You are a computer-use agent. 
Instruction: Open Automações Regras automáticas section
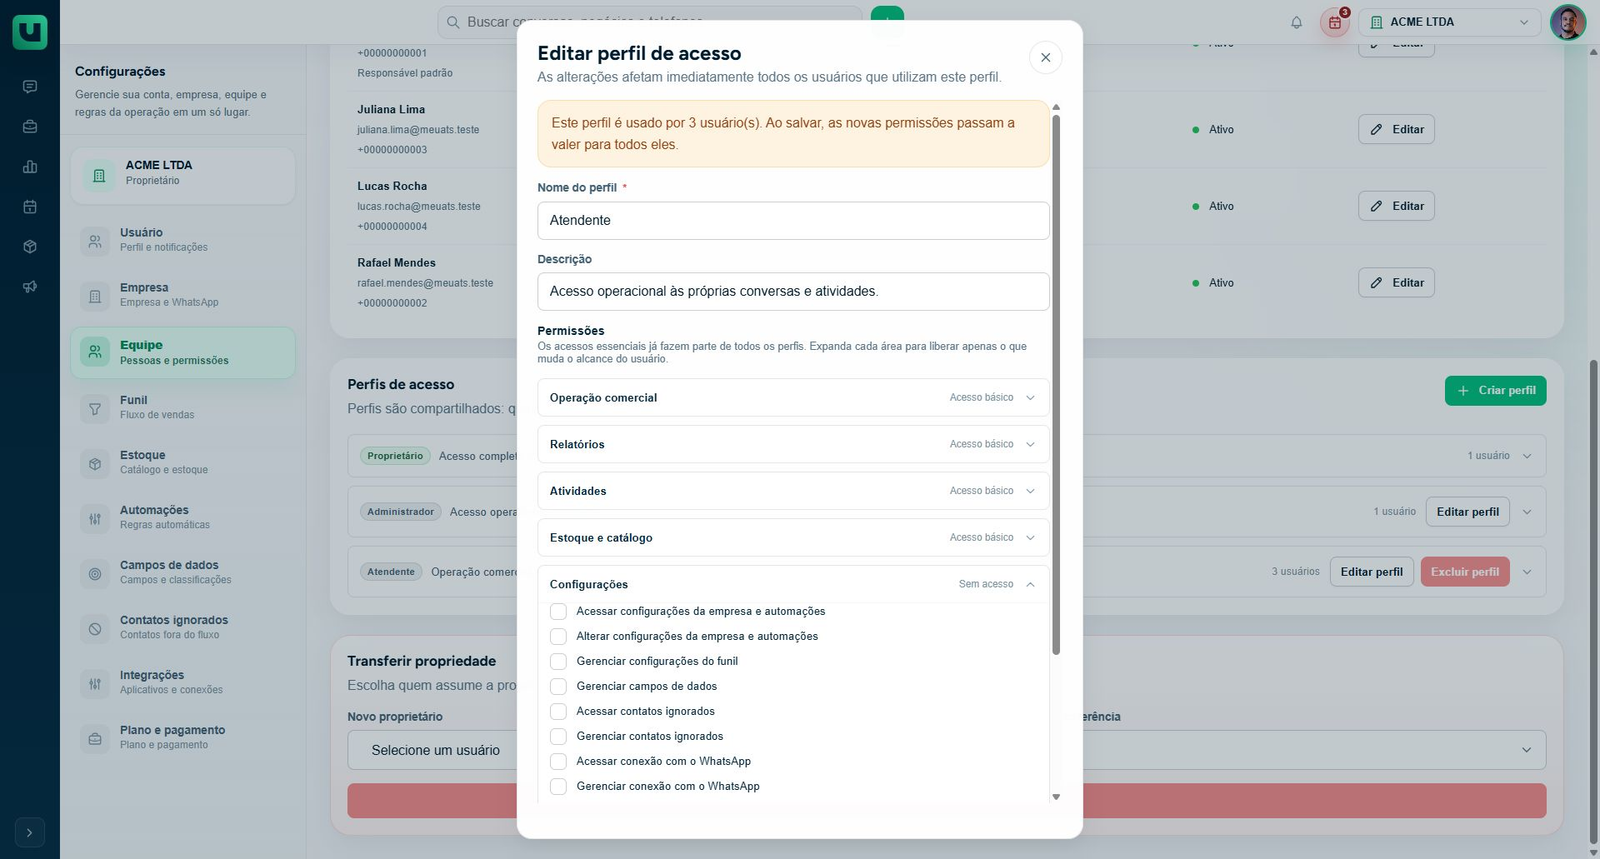point(183,517)
